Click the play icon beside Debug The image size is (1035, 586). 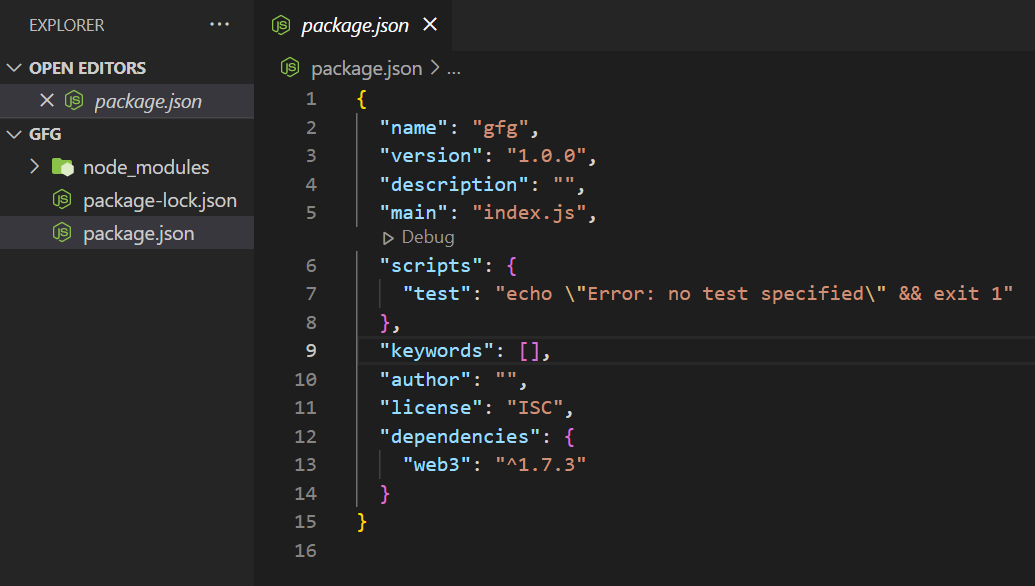[x=389, y=238]
